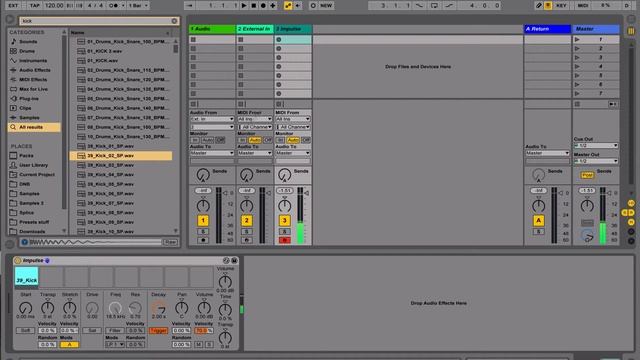Open Impulse filter Mode LP 1 dropdown
This screenshot has height=360, width=640.
(x=115, y=345)
